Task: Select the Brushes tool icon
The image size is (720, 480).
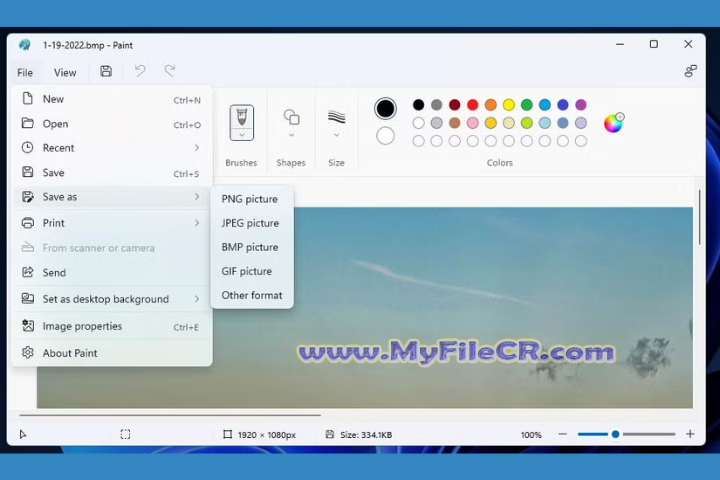Action: 242,118
